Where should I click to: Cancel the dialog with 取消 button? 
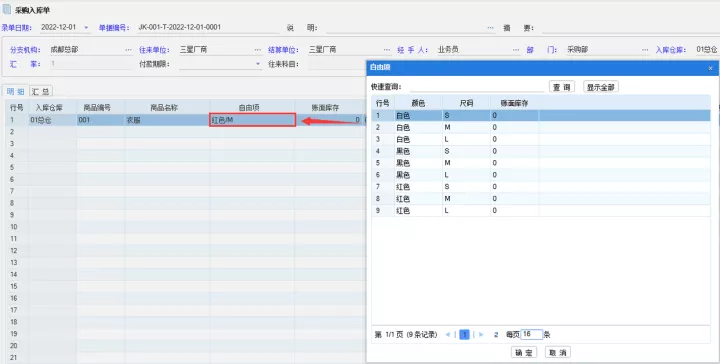(x=558, y=352)
